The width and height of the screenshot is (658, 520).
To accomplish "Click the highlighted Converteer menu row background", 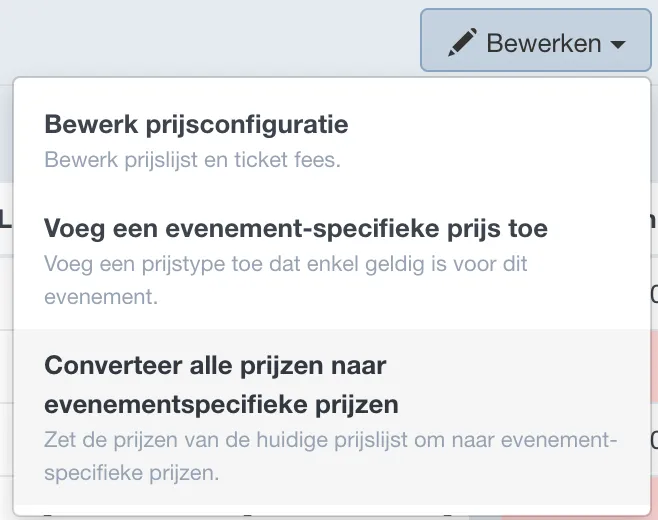I will point(332,417).
